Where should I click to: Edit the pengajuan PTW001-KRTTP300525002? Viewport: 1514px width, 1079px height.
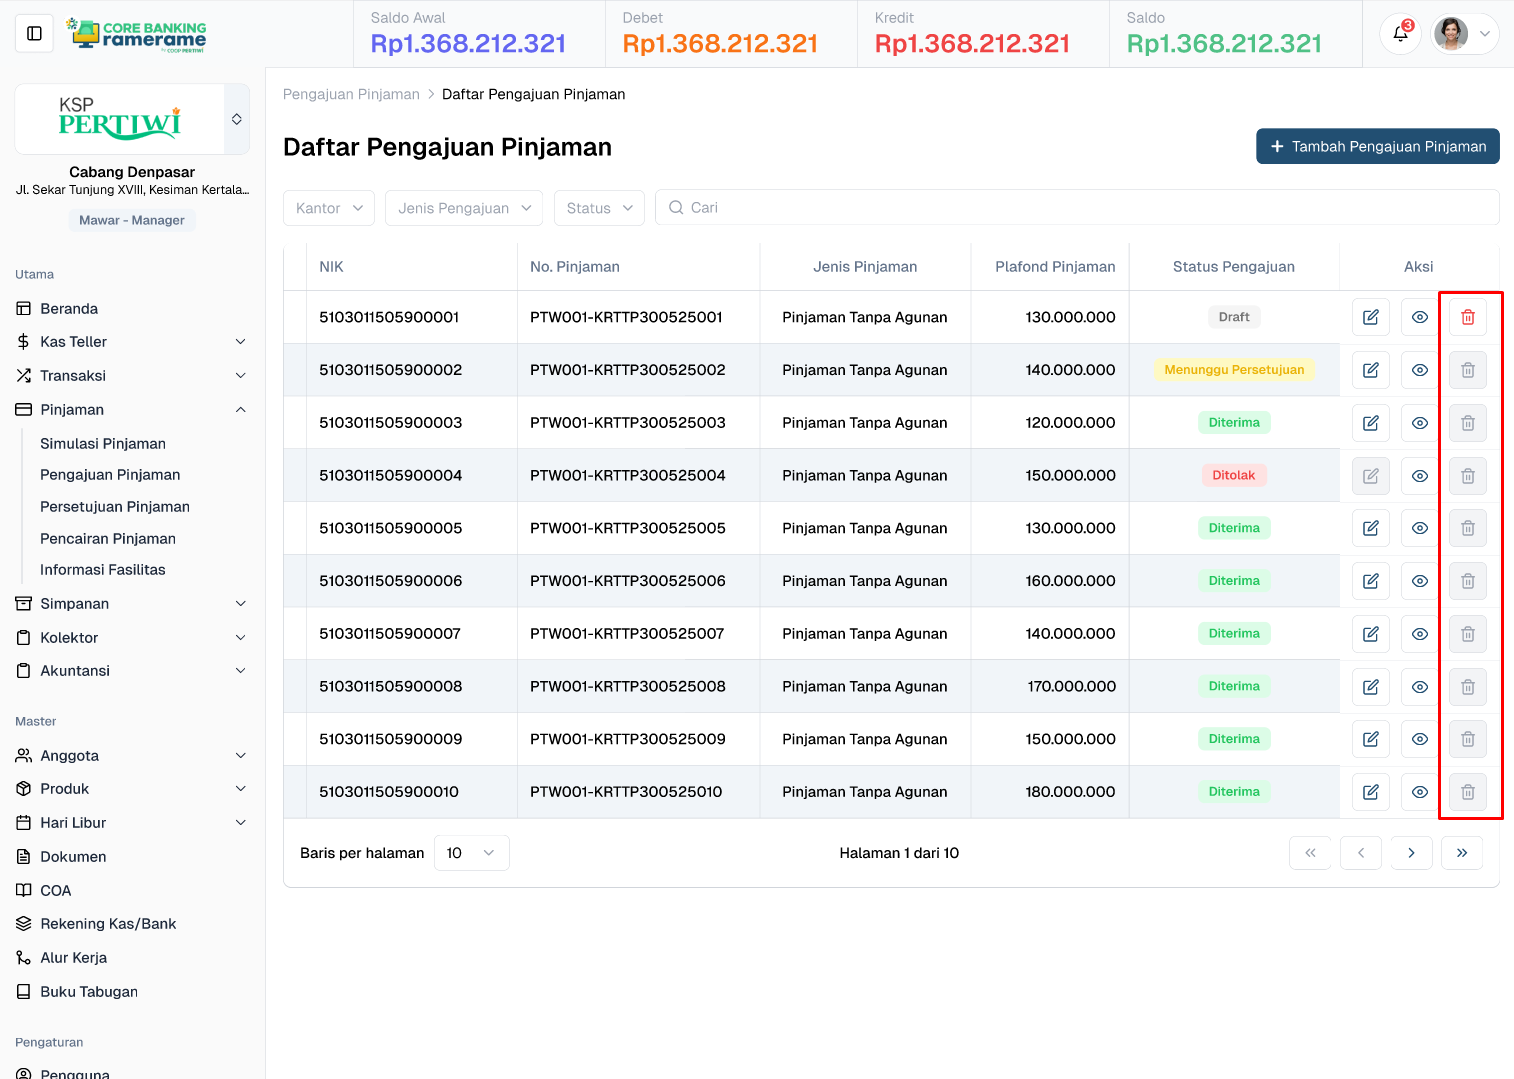tap(1370, 369)
